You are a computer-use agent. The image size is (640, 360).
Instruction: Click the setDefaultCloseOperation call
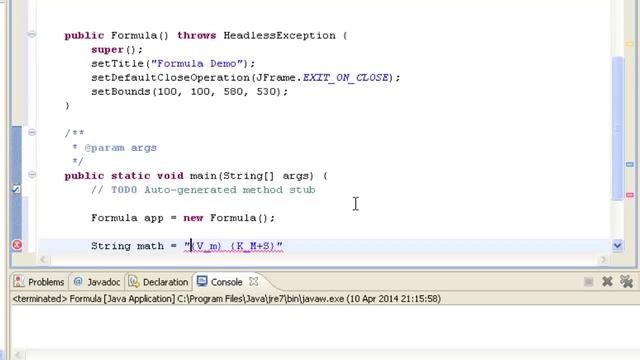click(x=246, y=78)
